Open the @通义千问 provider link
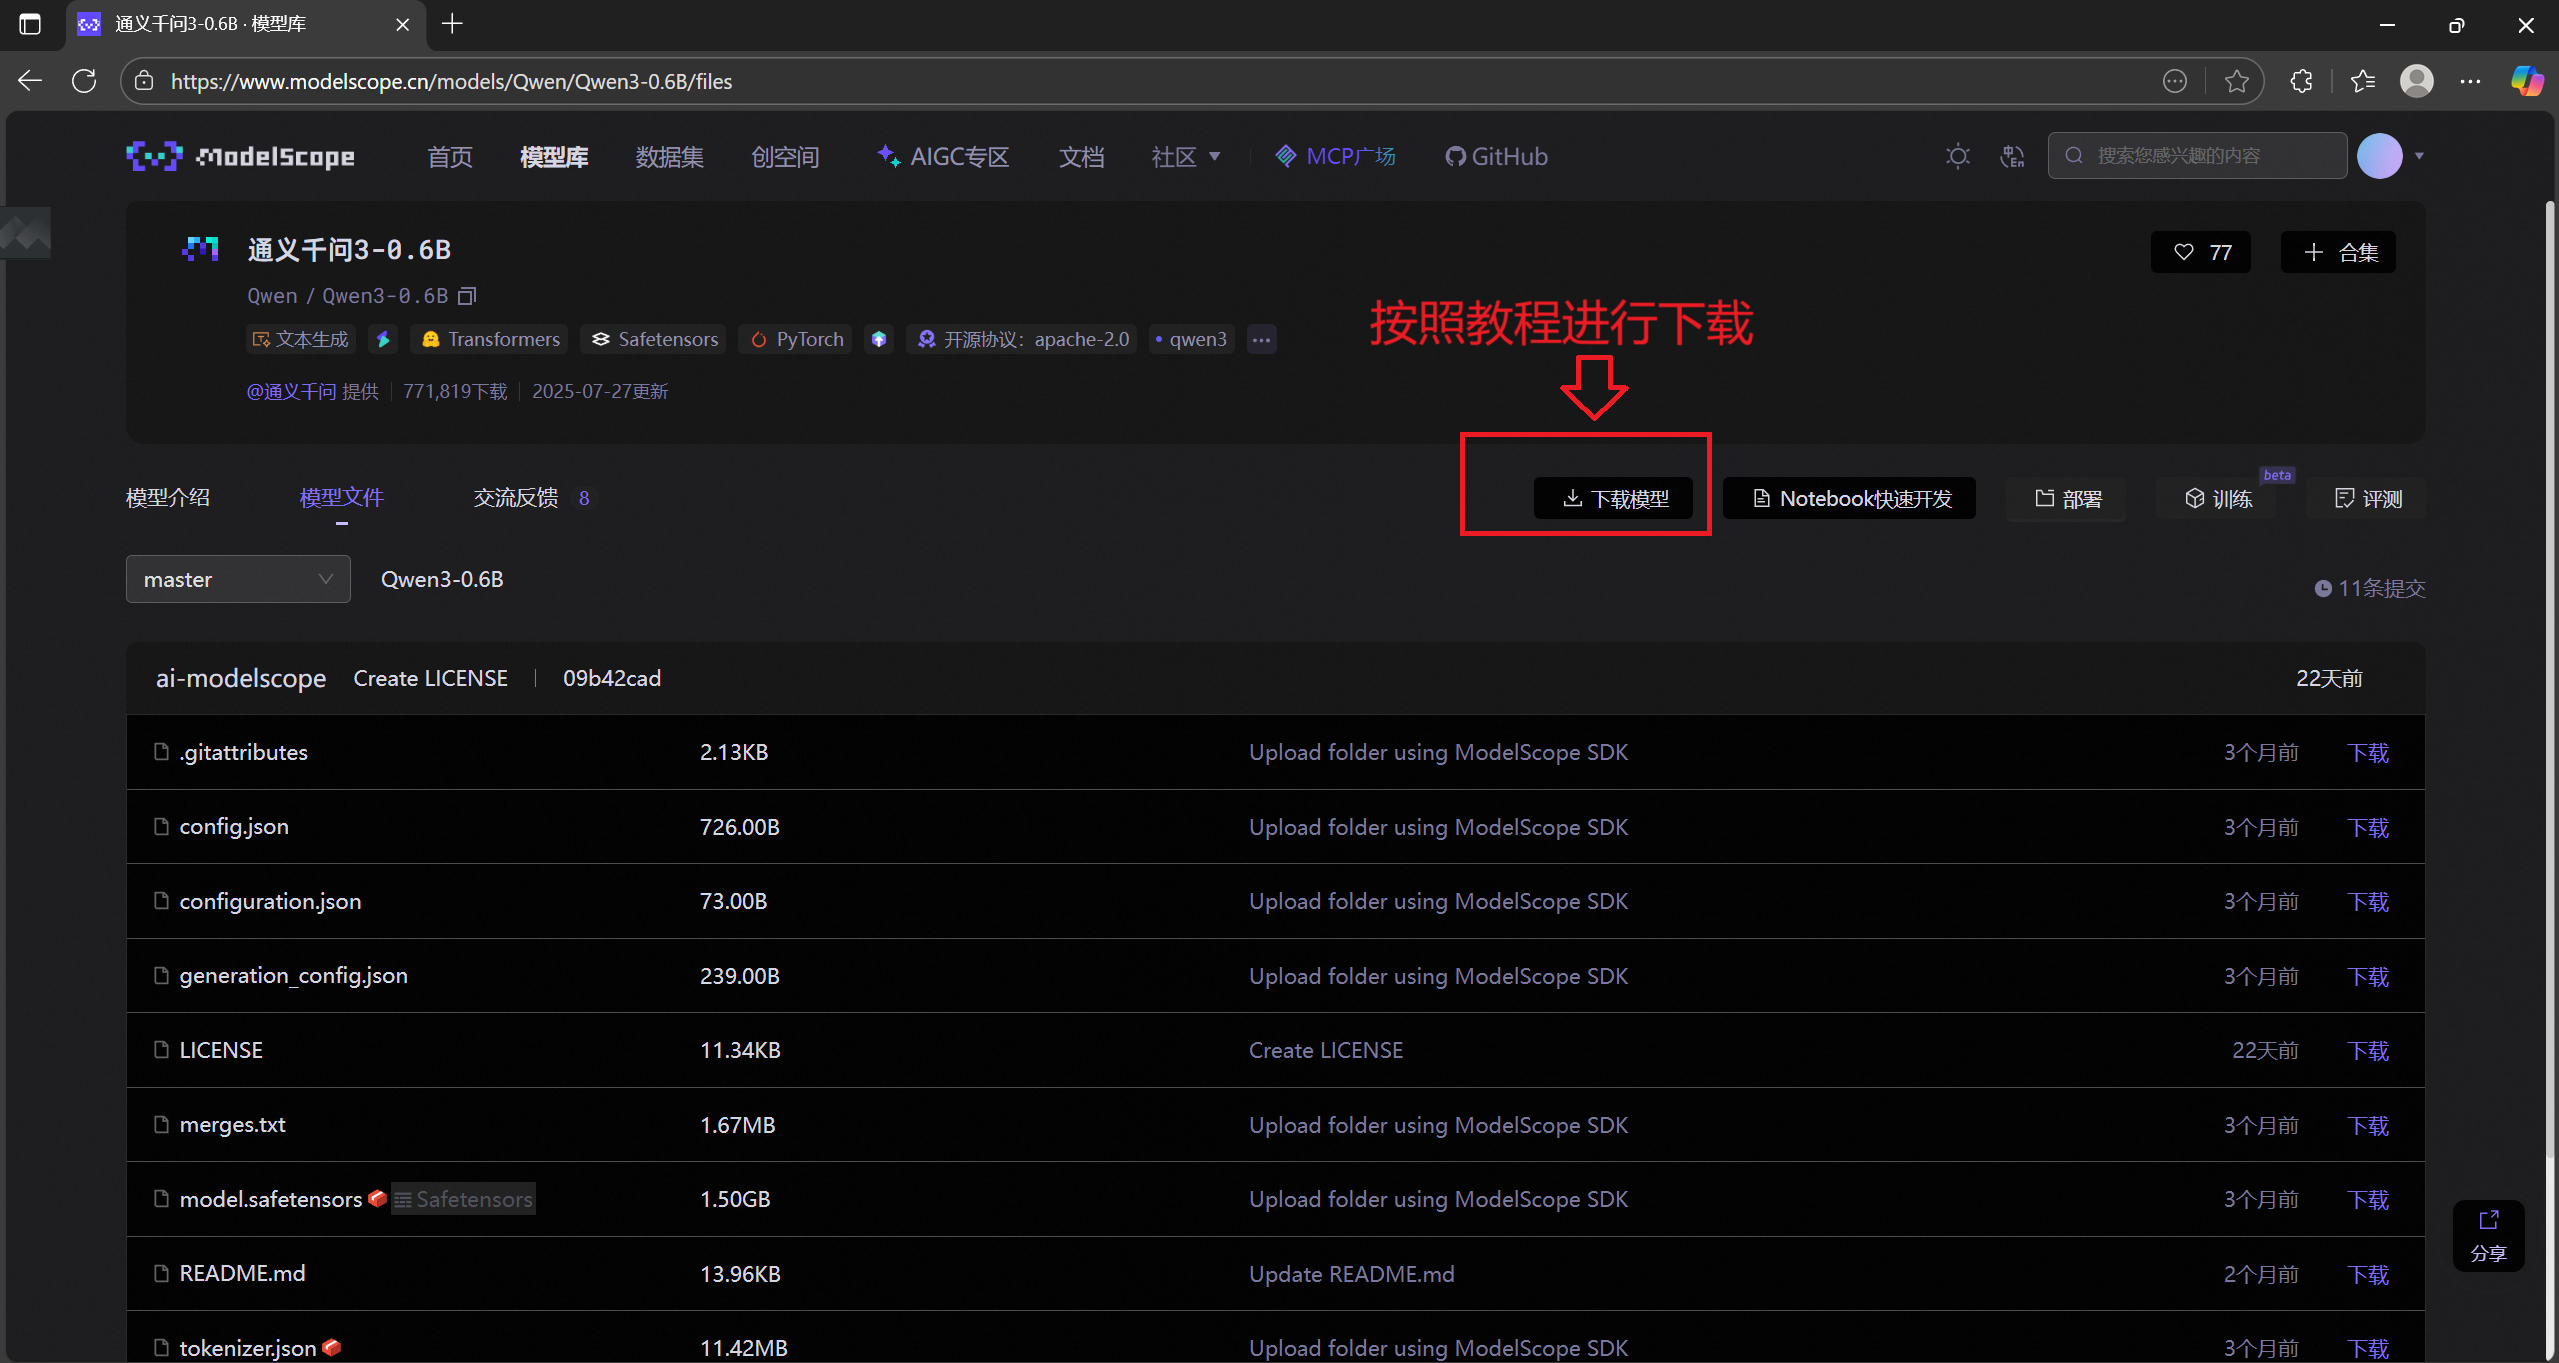 (x=291, y=391)
